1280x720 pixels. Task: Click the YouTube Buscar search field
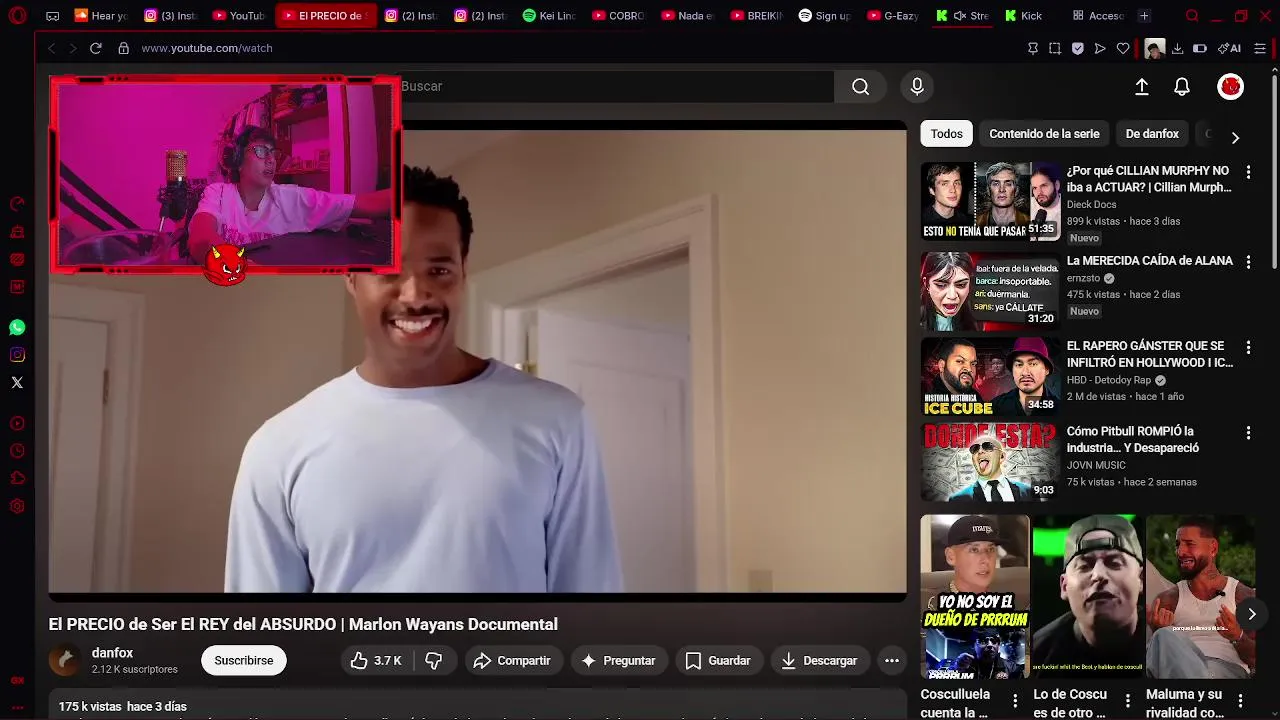(616, 87)
